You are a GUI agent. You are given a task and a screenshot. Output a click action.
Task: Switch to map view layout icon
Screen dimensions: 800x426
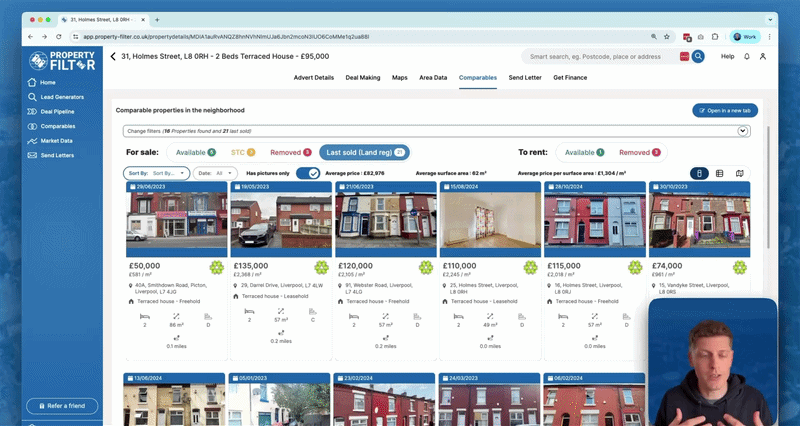[739, 173]
